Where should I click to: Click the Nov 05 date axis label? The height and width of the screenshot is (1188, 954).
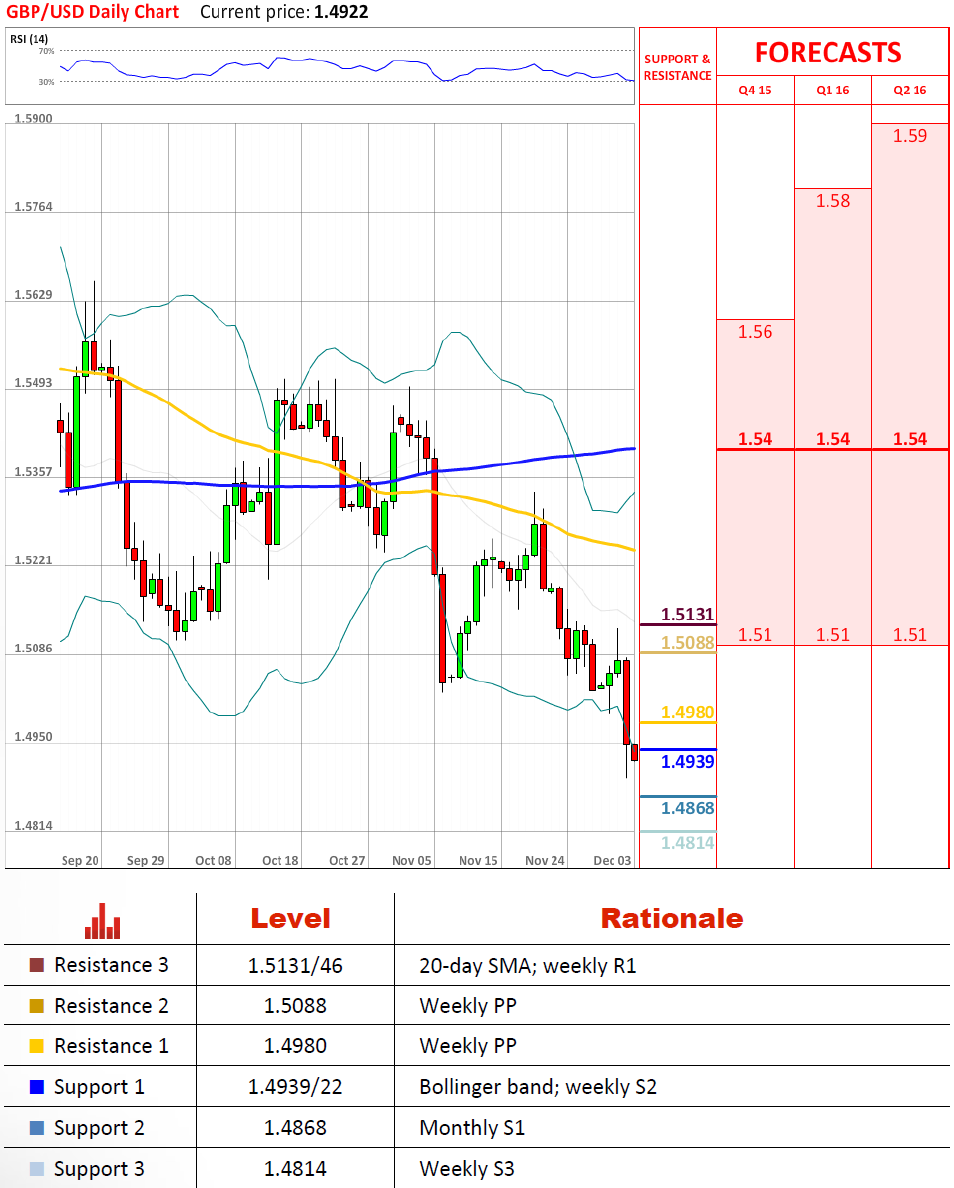click(x=411, y=861)
